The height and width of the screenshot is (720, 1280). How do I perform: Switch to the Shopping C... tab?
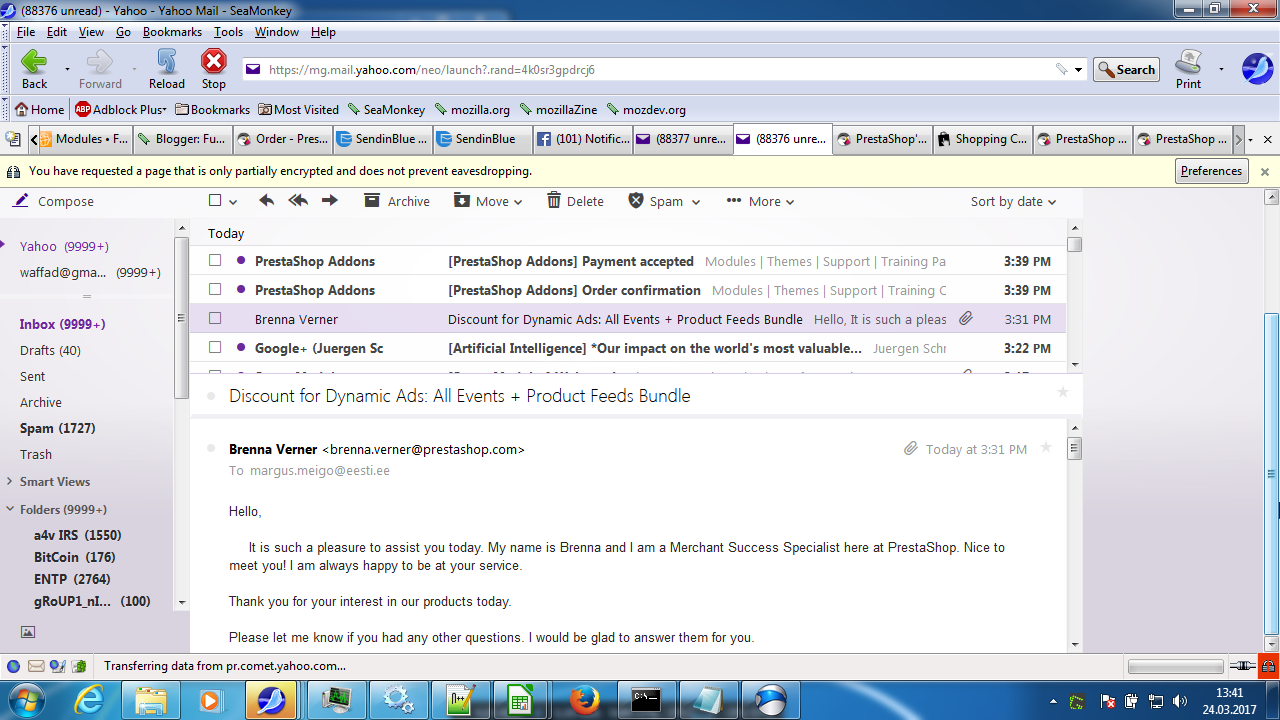point(983,139)
